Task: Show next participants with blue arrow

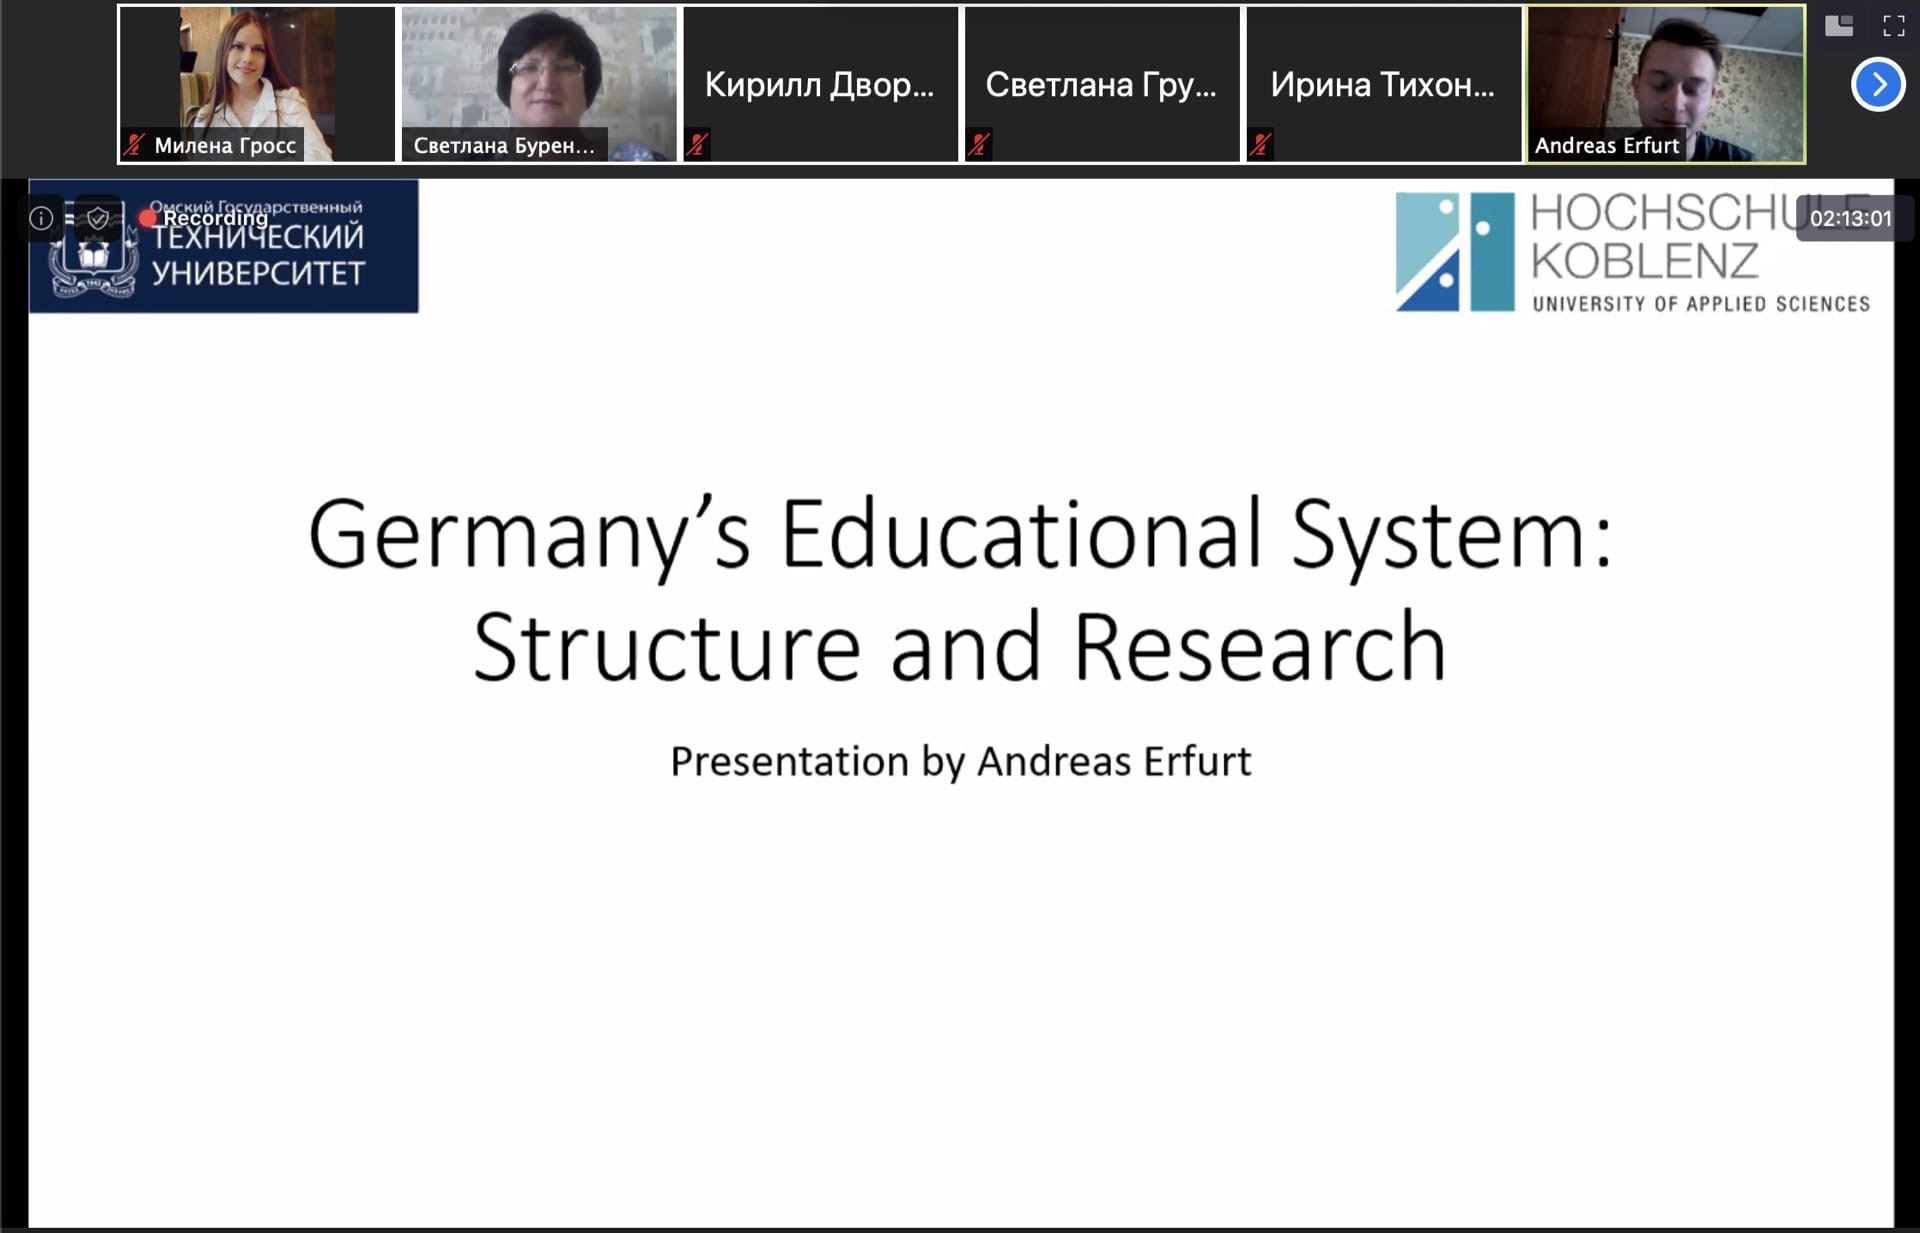Action: click(x=1877, y=85)
